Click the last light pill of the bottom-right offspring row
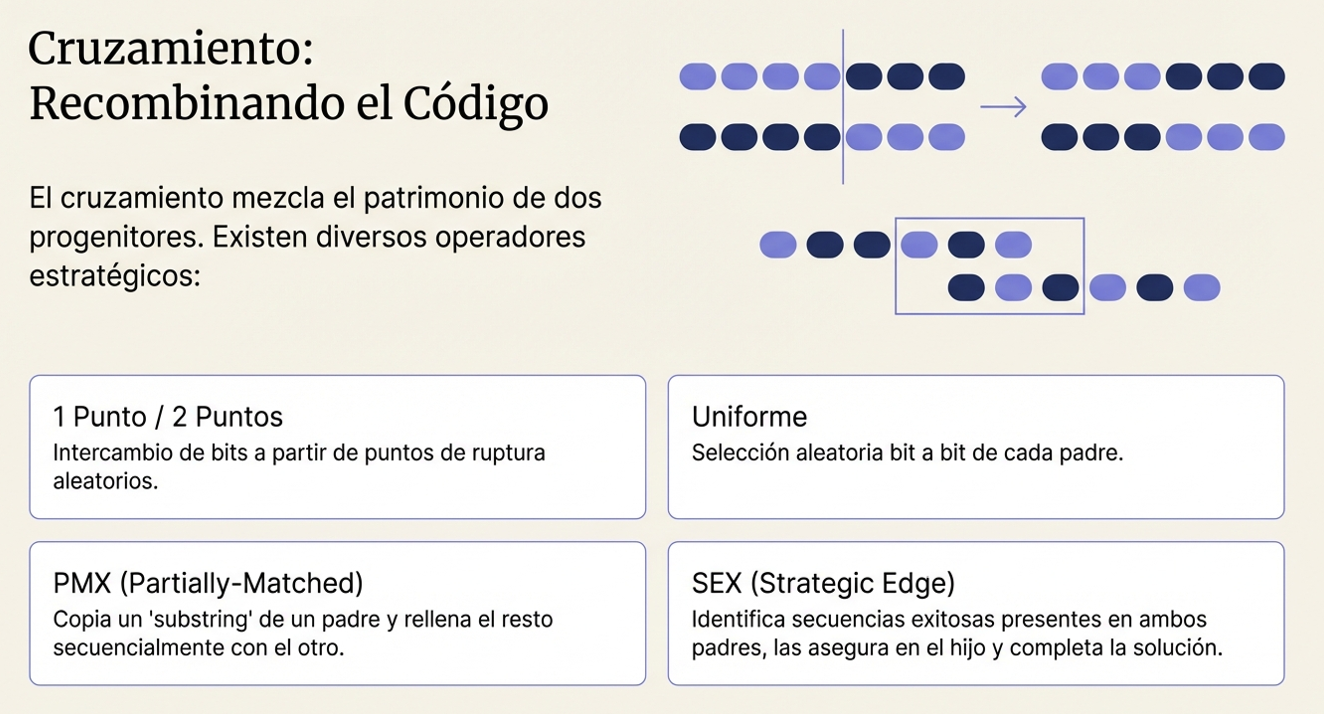Screen dimensions: 1324x714 1266,137
